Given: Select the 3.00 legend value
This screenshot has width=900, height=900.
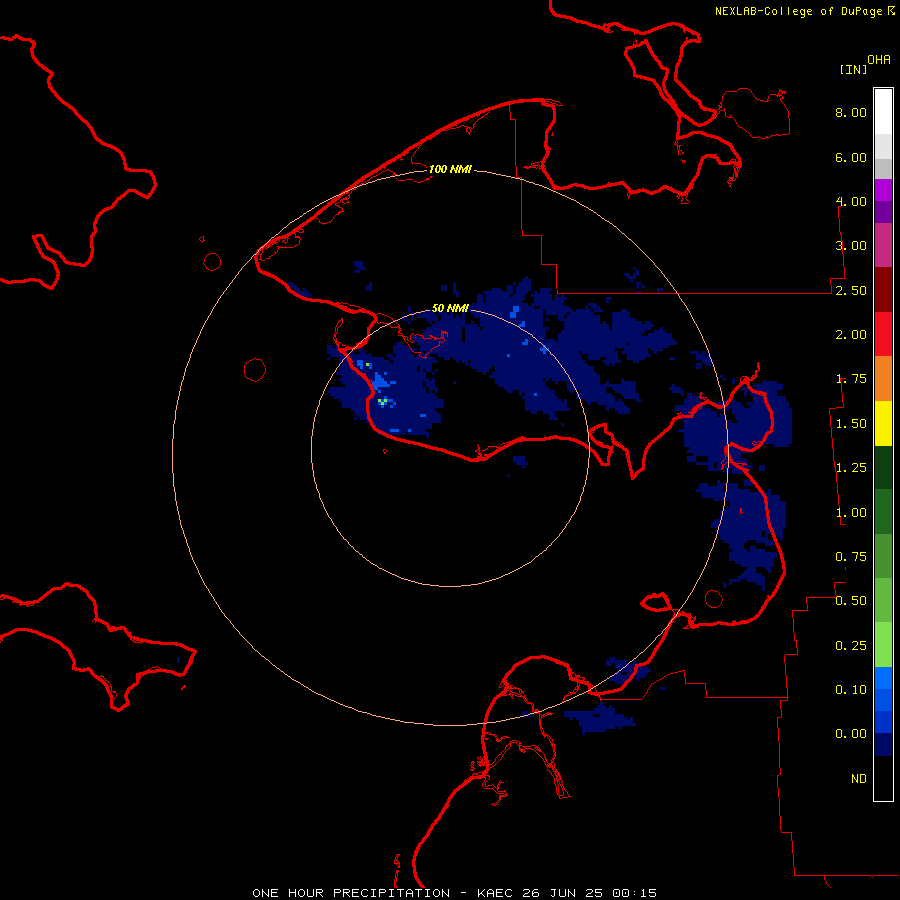Looking at the screenshot, I should click(851, 246).
